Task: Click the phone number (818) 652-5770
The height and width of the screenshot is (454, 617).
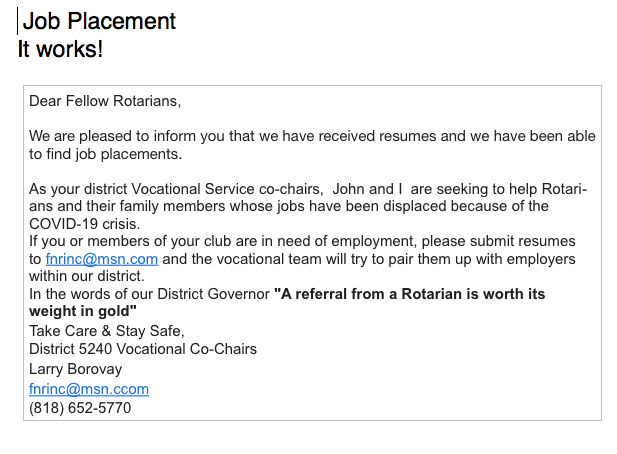Action: [x=80, y=408]
